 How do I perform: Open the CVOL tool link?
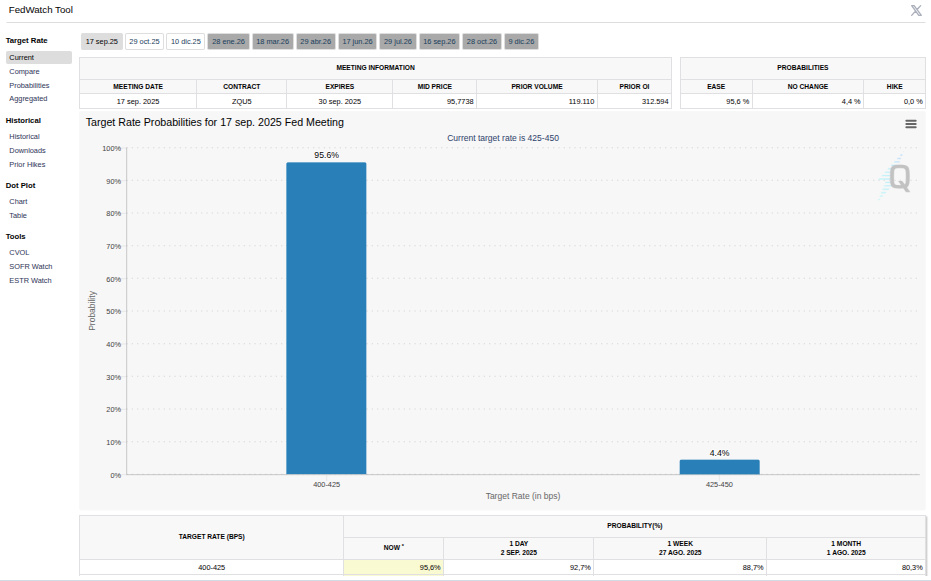pos(19,253)
